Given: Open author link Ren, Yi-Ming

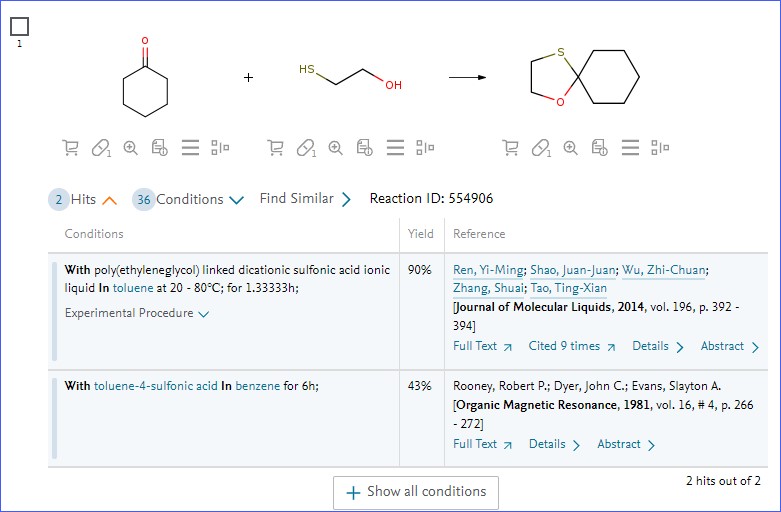Looking at the screenshot, I should (x=487, y=270).
